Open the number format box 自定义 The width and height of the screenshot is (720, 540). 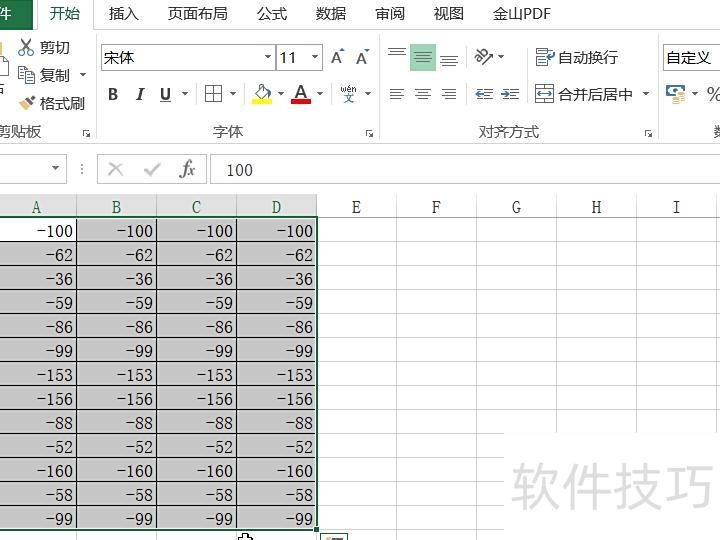[692, 58]
